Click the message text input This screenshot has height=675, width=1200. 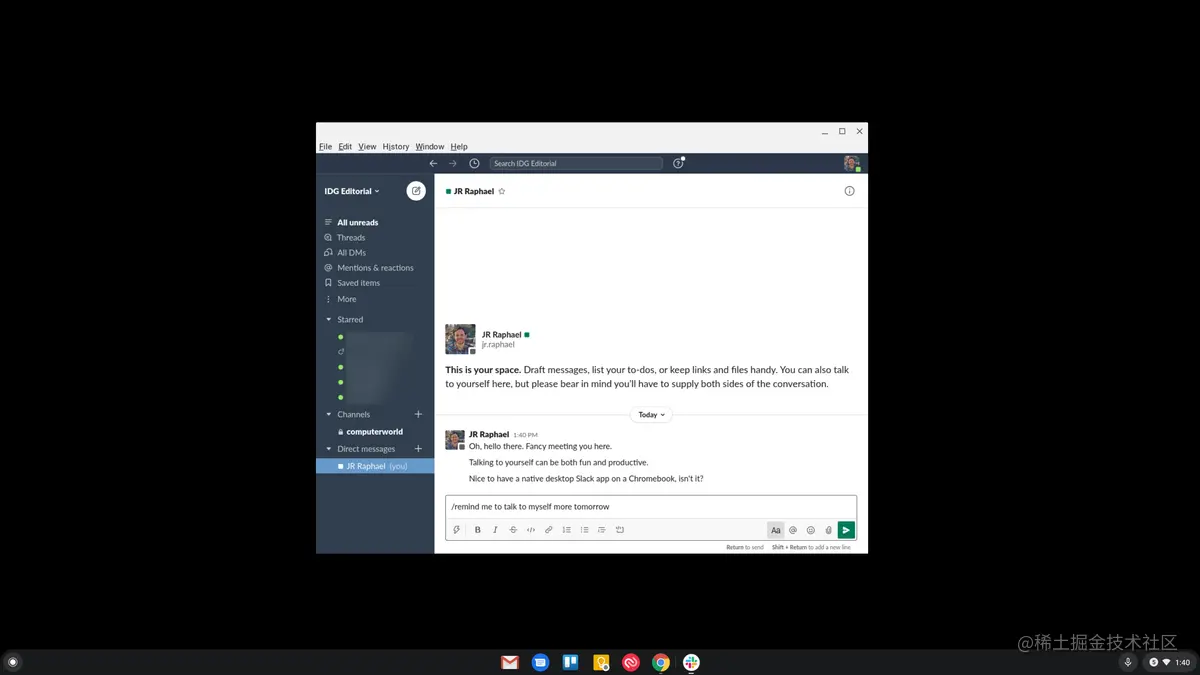point(651,507)
